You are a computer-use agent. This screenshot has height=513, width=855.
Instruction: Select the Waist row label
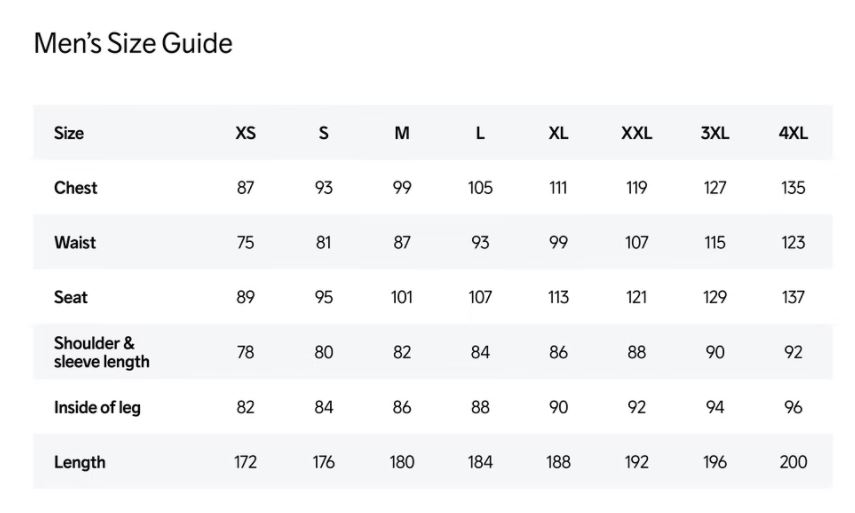75,243
